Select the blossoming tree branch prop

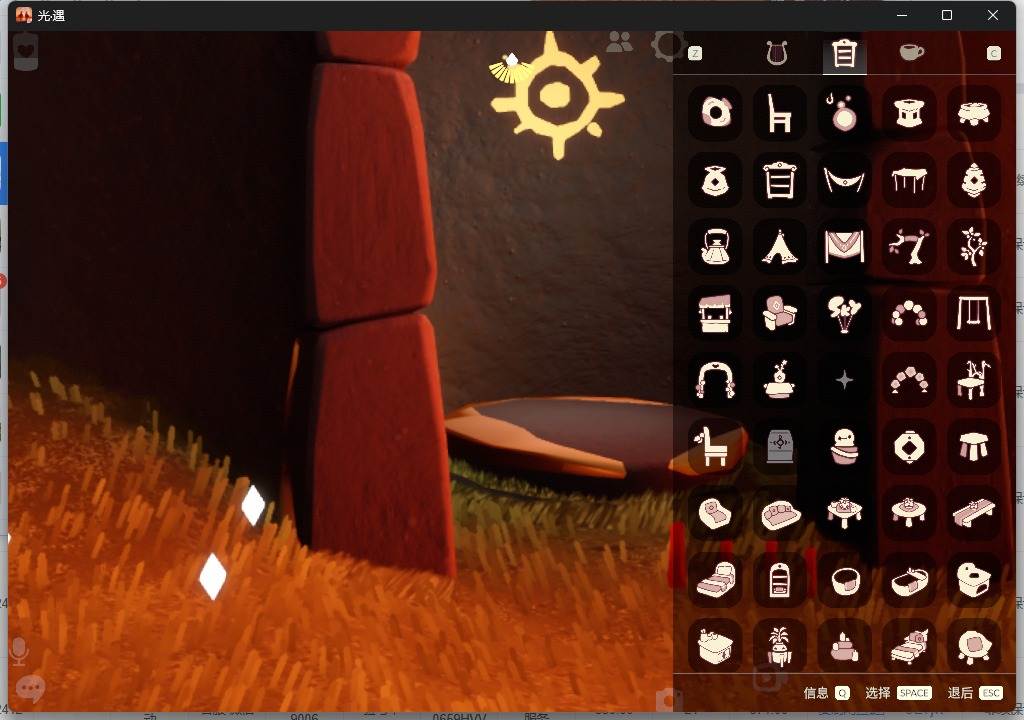coord(908,246)
